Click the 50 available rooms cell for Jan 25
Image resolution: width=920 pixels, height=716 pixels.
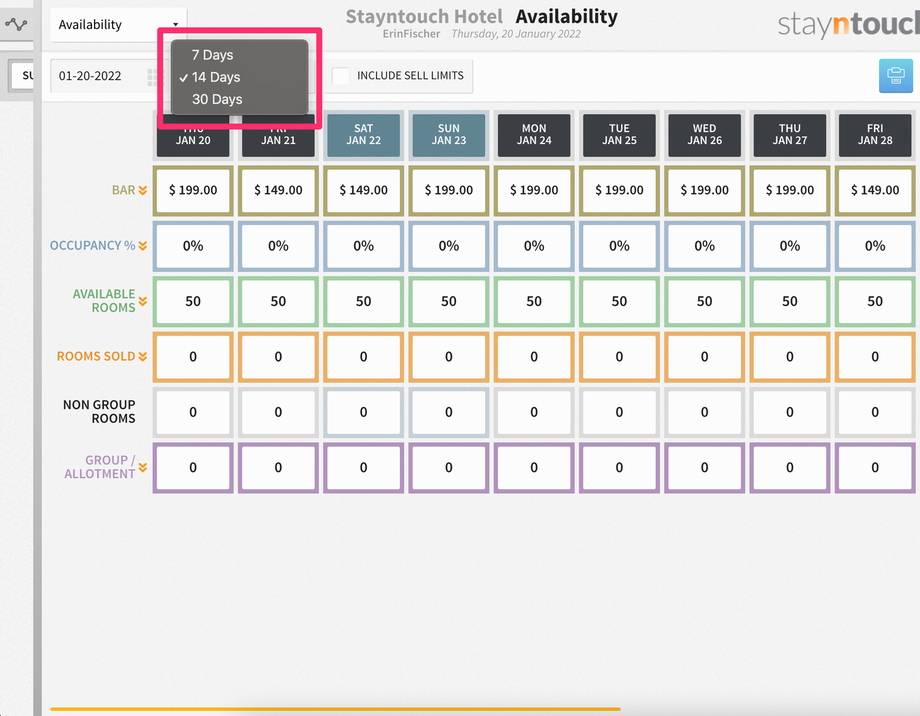[619, 302]
